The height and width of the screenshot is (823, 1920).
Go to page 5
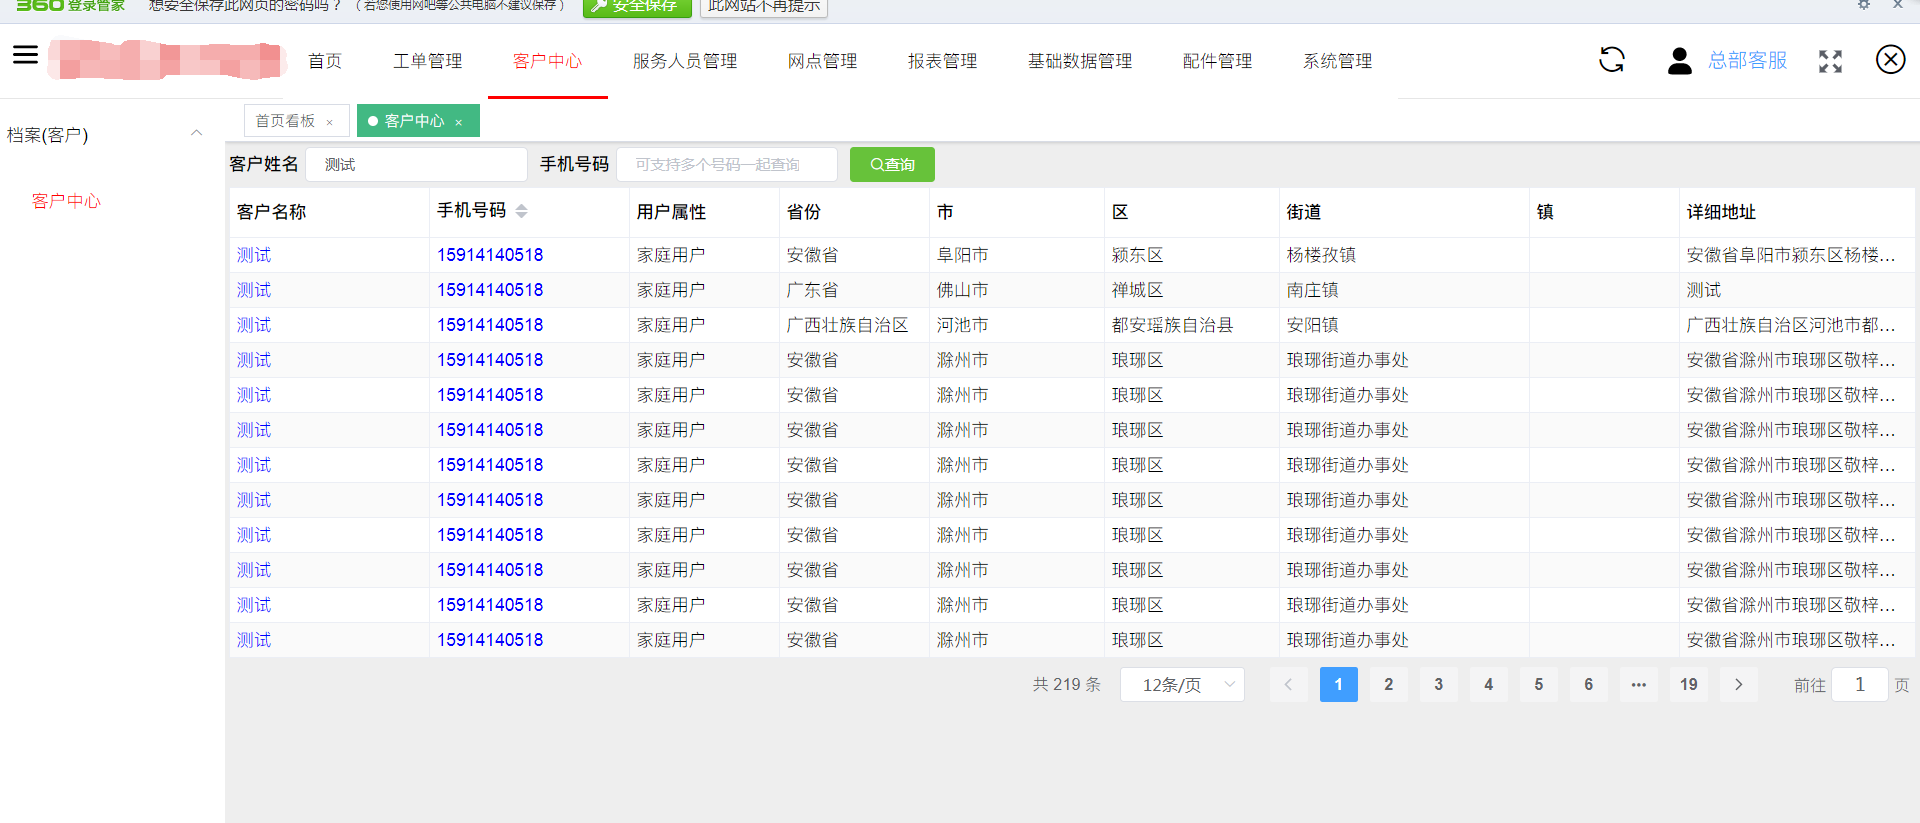pos(1538,684)
